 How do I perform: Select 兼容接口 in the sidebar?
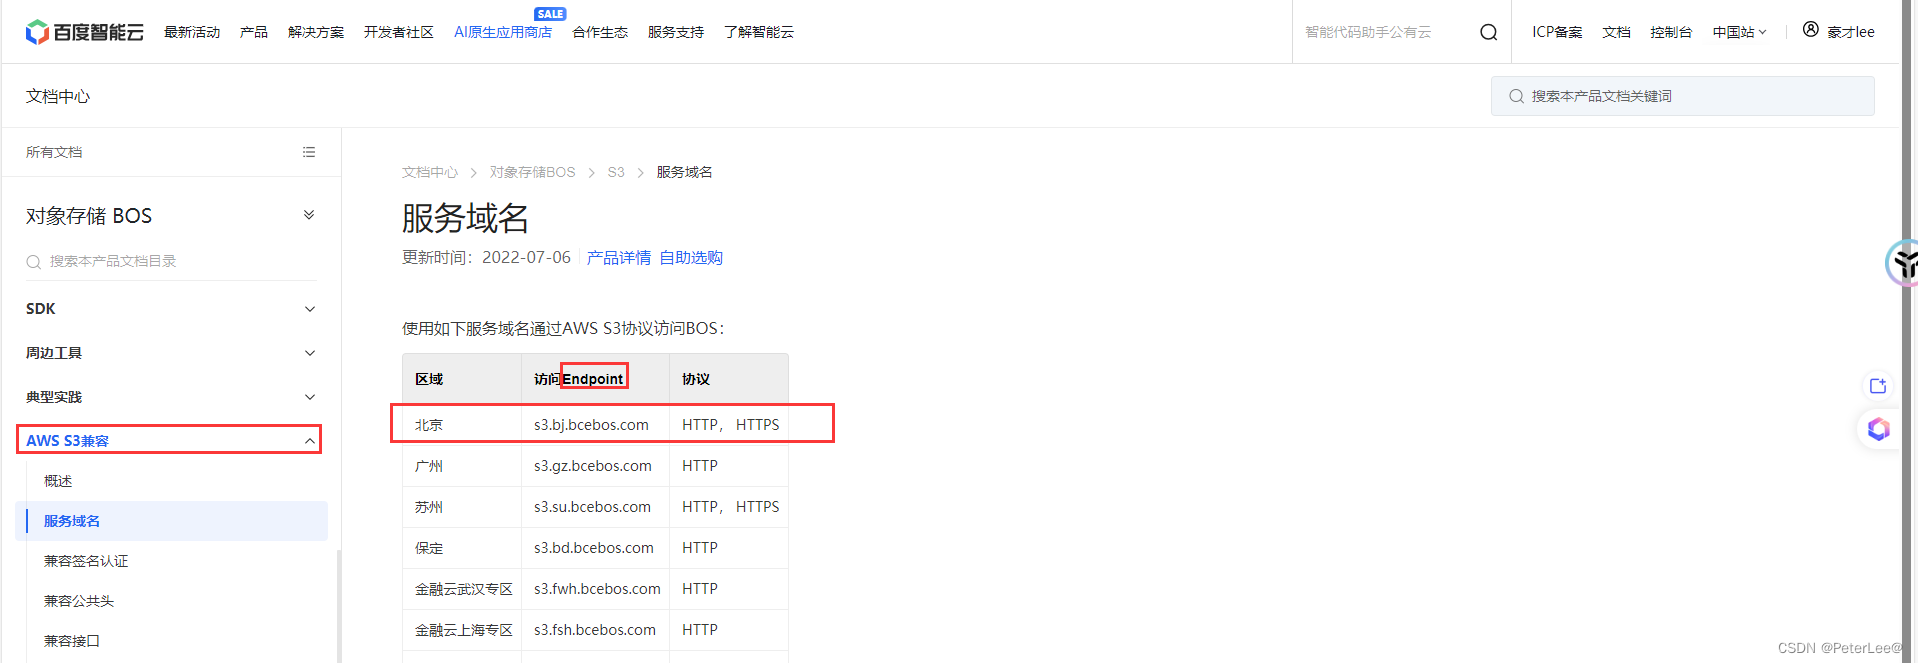[72, 641]
